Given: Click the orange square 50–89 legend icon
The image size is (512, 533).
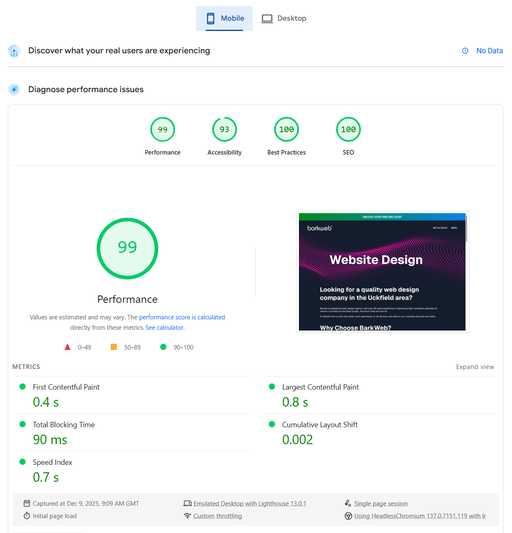Looking at the screenshot, I should click(114, 347).
